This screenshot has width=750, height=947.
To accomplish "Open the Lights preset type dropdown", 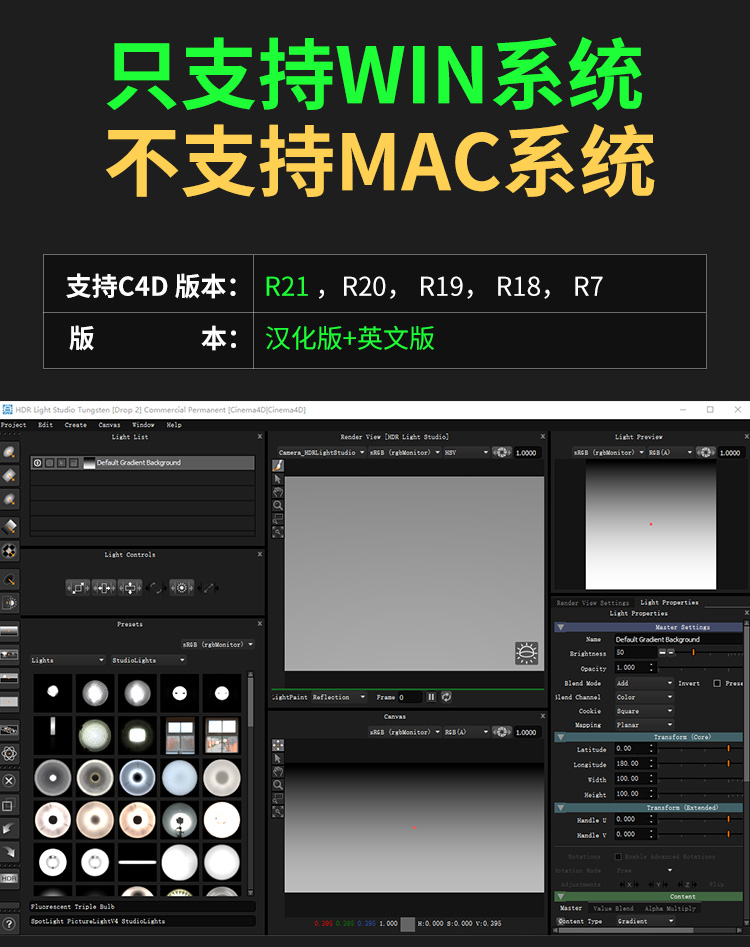I will coord(67,660).
